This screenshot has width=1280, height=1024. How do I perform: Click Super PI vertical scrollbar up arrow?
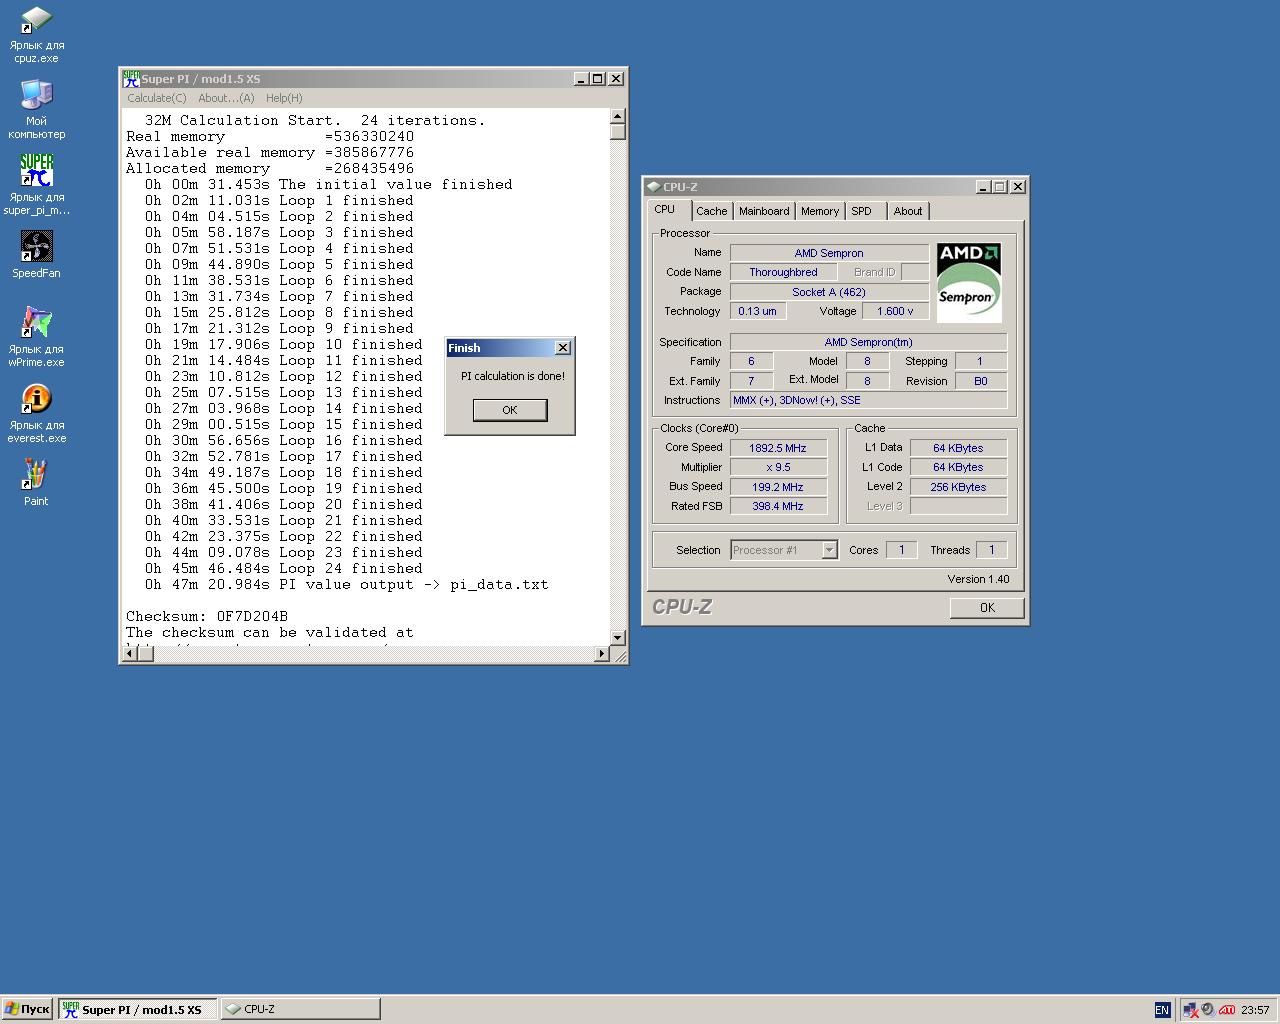coord(618,117)
